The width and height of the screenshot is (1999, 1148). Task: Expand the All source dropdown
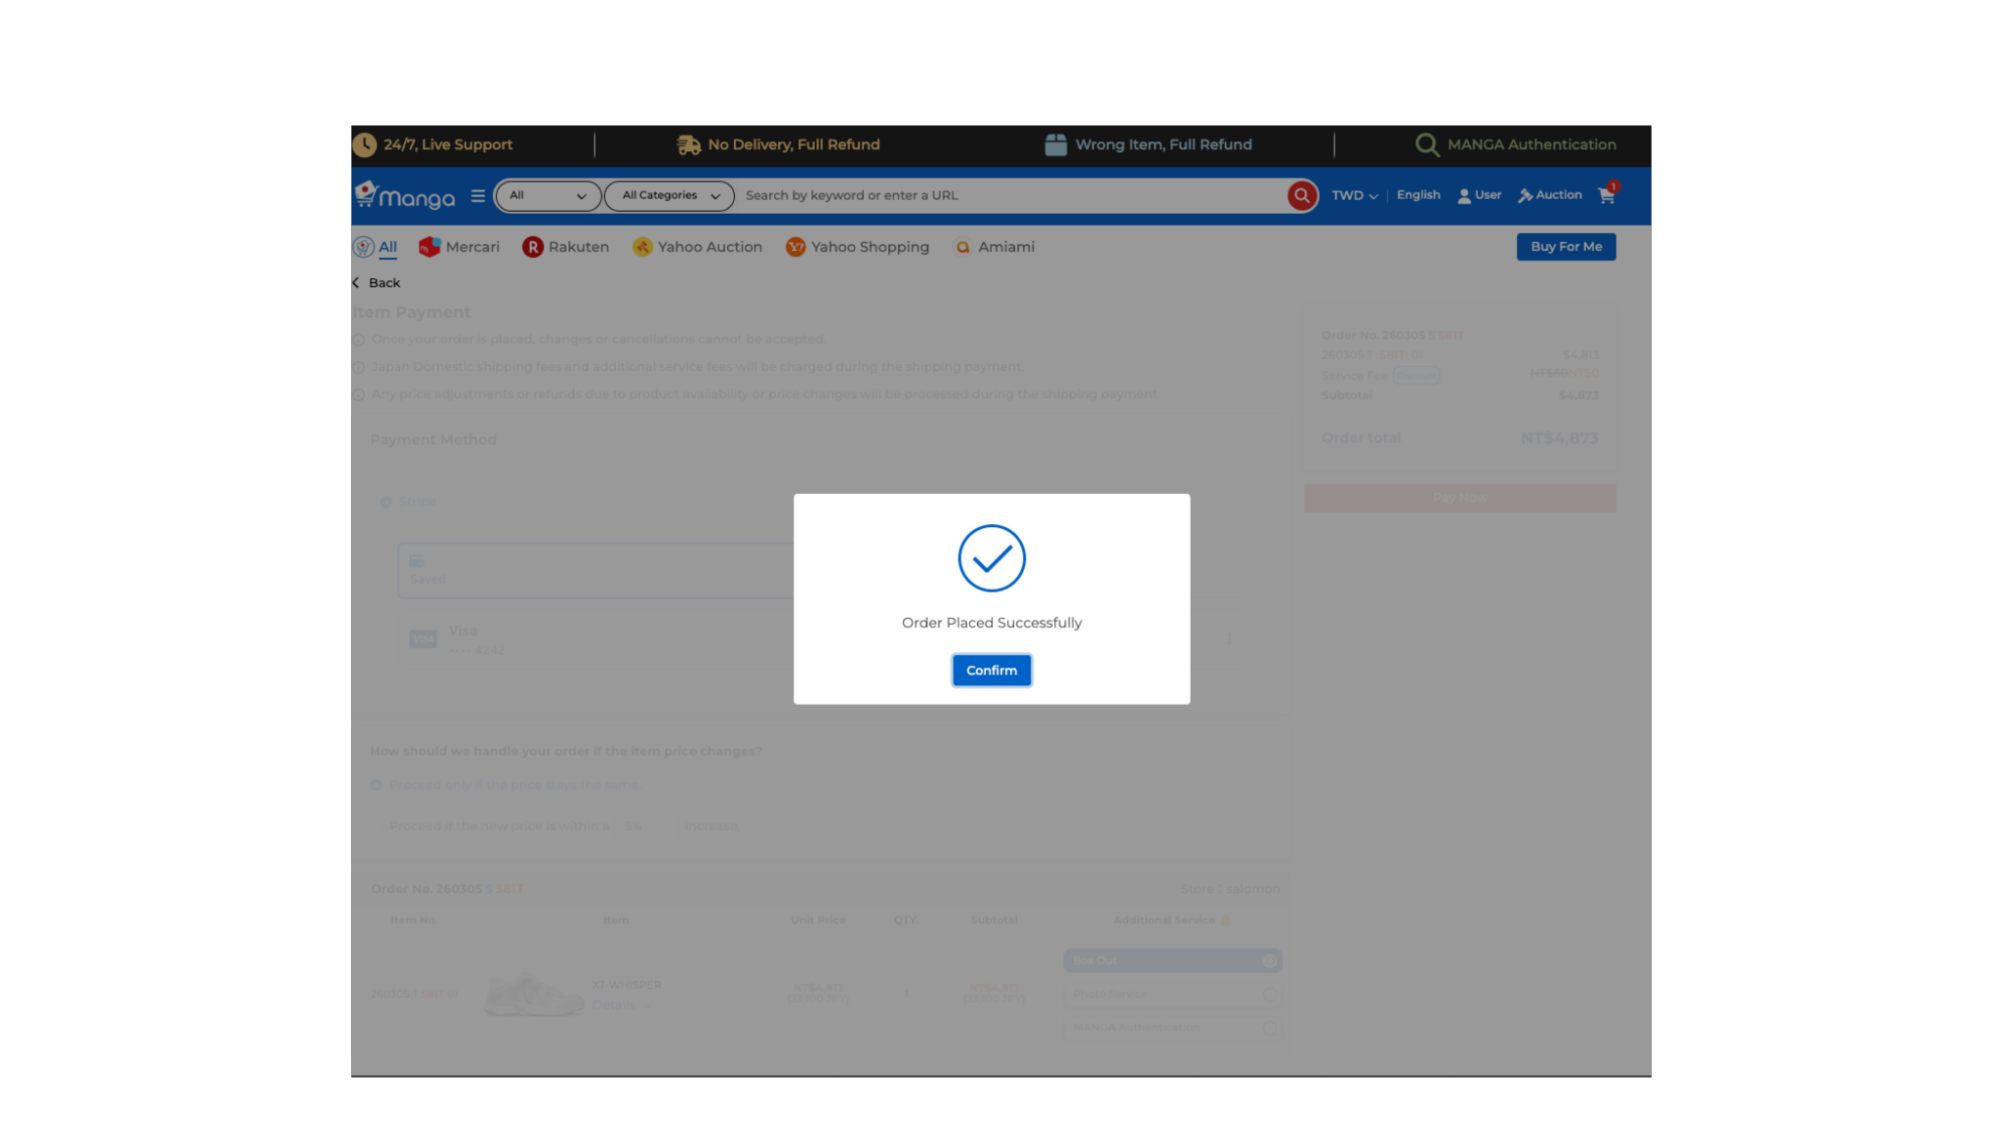(x=547, y=196)
